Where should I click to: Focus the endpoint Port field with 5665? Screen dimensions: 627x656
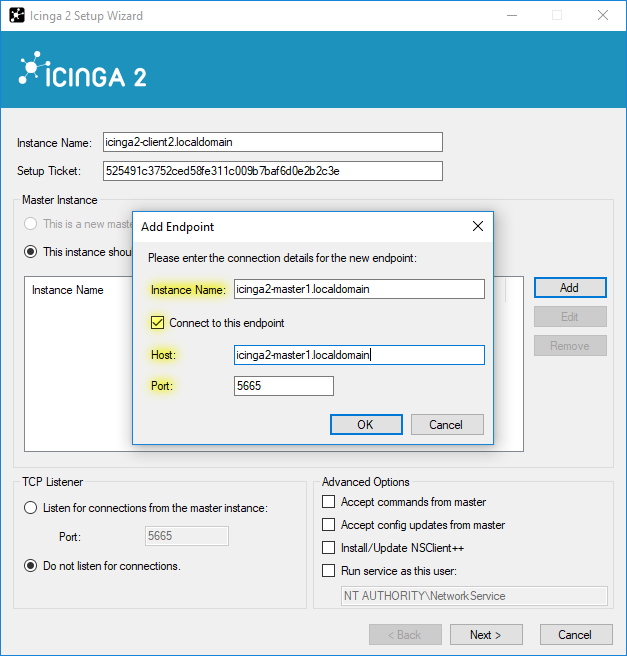pos(284,386)
